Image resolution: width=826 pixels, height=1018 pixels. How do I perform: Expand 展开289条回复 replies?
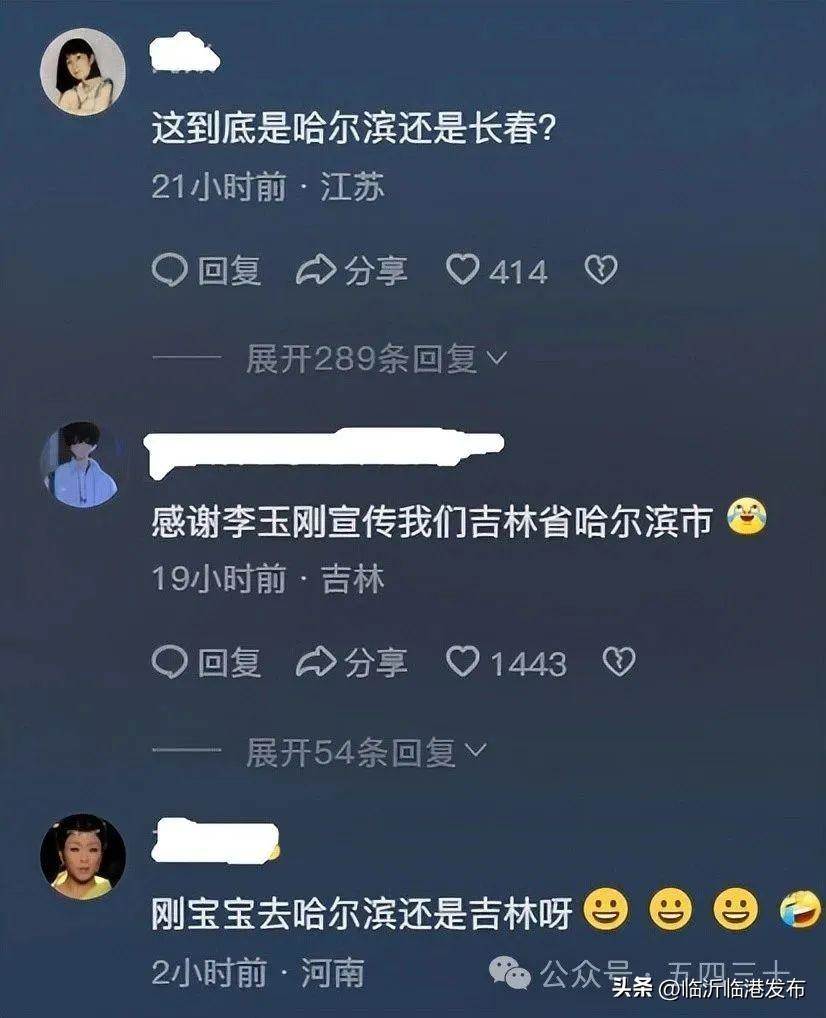pyautogui.click(x=376, y=358)
